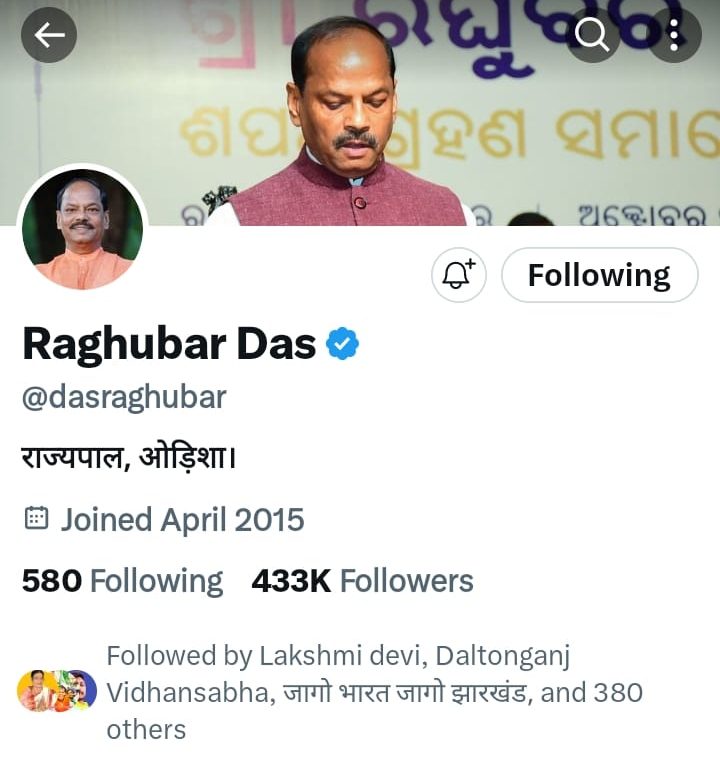This screenshot has height=768, width=720.
Task: View the header banner photo
Action: click(x=360, y=113)
